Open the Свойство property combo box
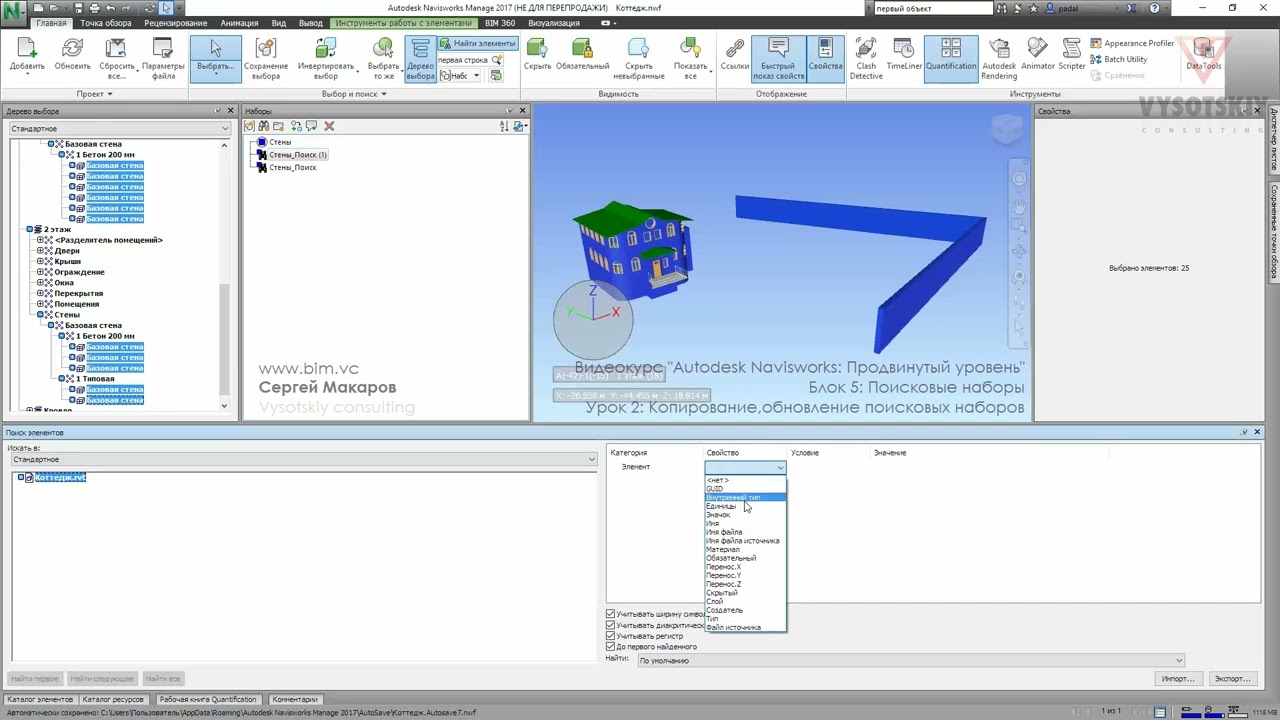Viewport: 1280px width, 720px height. pyautogui.click(x=745, y=467)
